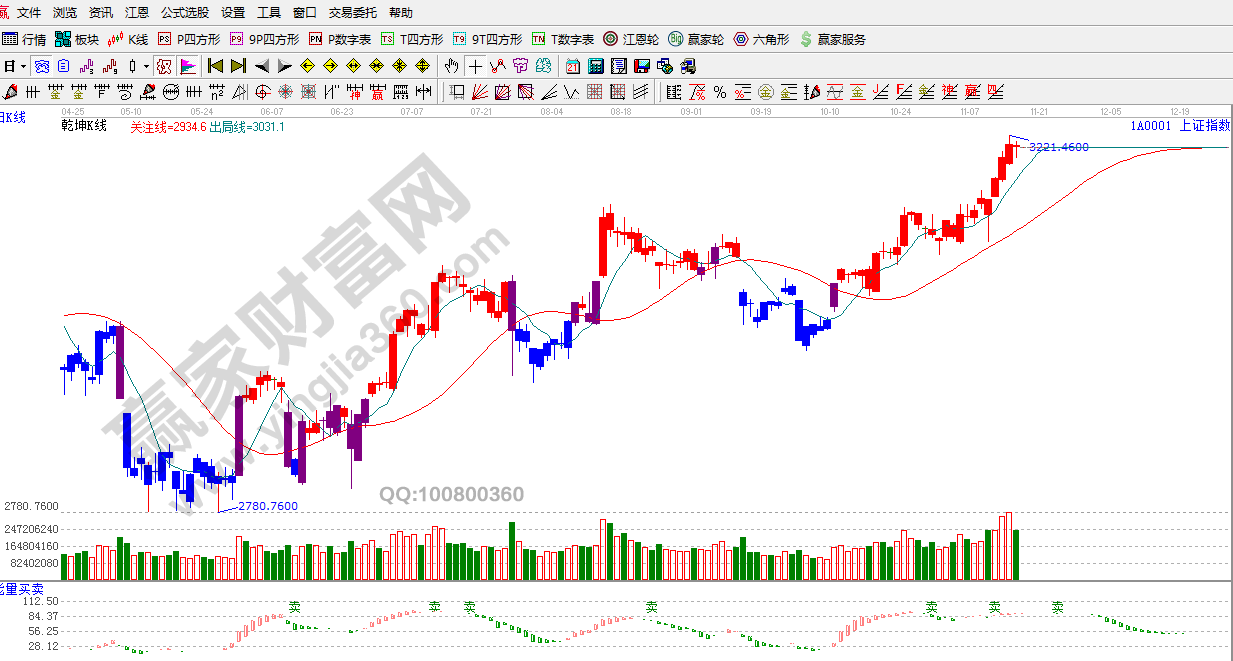Open the 文件 menu
Image resolution: width=1233 pixels, height=661 pixels.
click(x=29, y=13)
